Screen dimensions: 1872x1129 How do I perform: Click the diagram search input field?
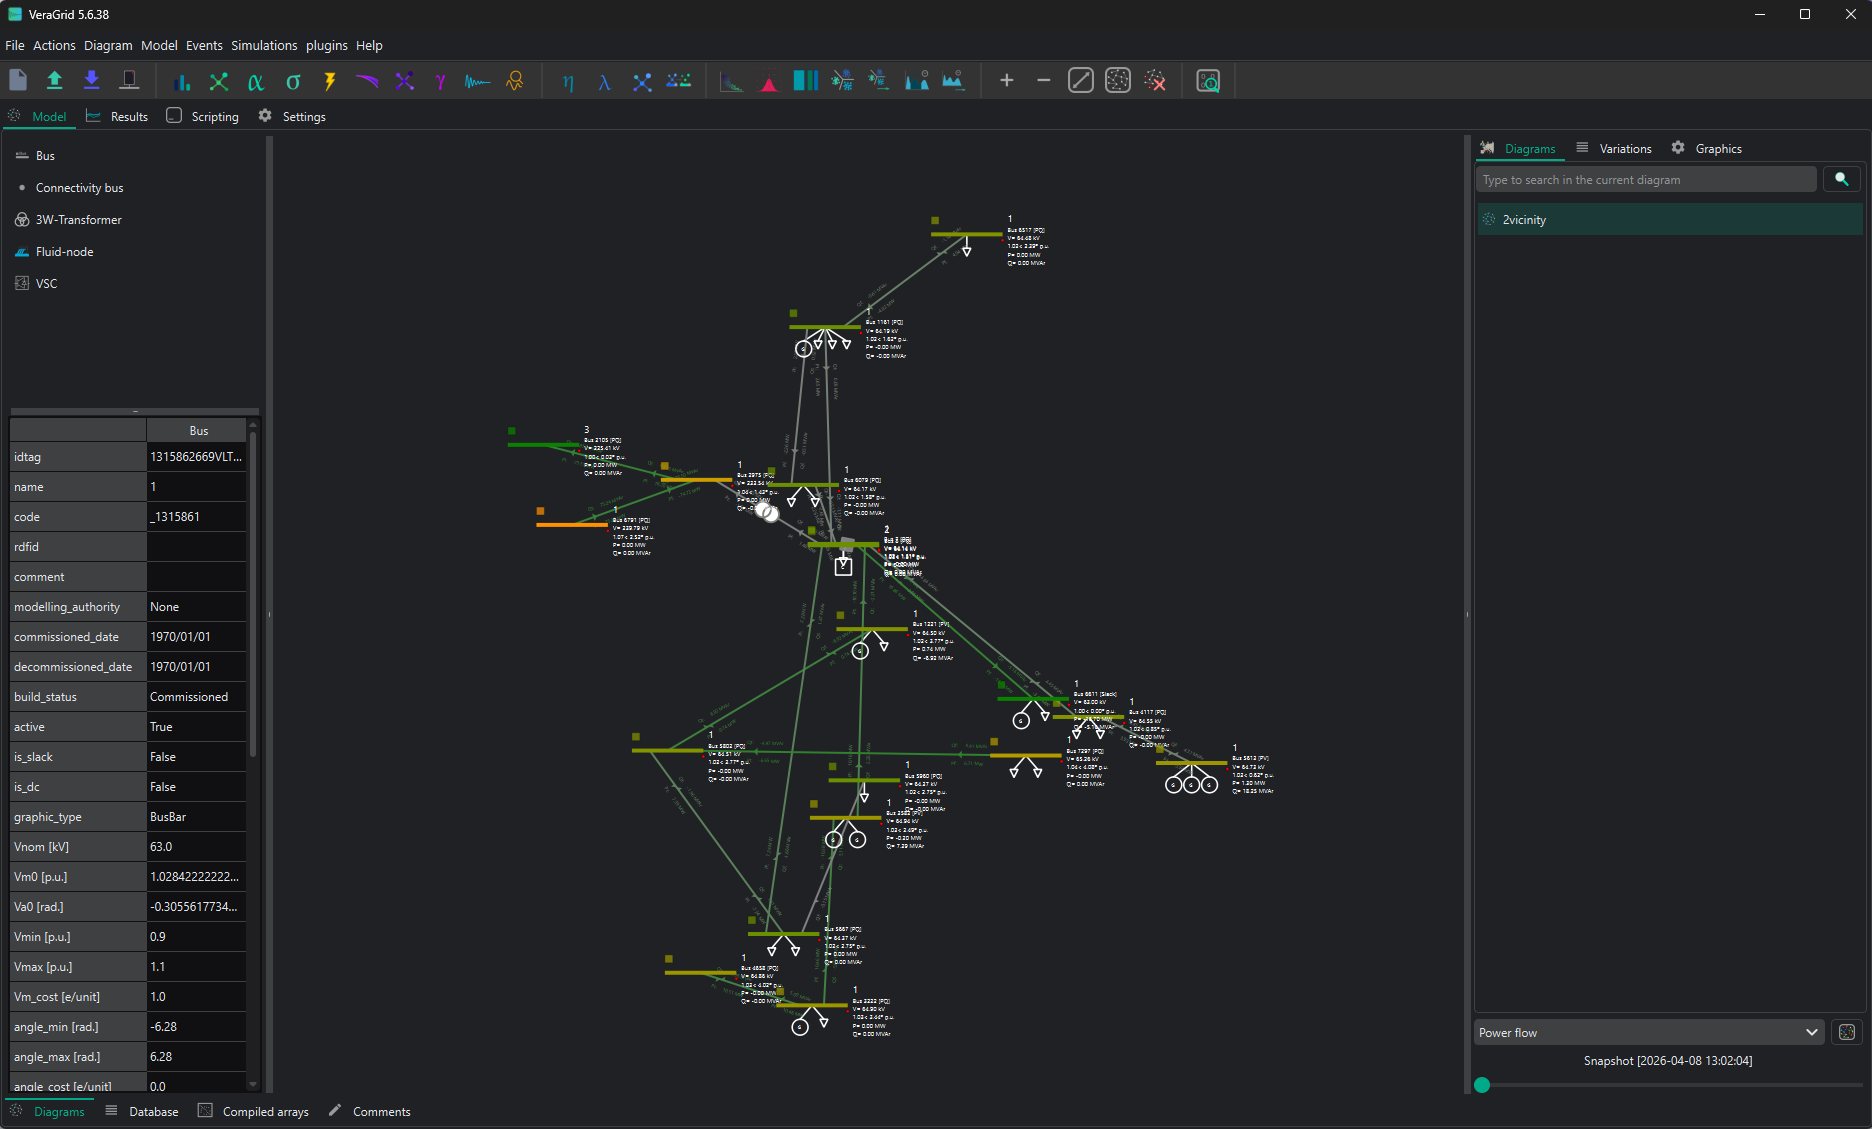1646,179
